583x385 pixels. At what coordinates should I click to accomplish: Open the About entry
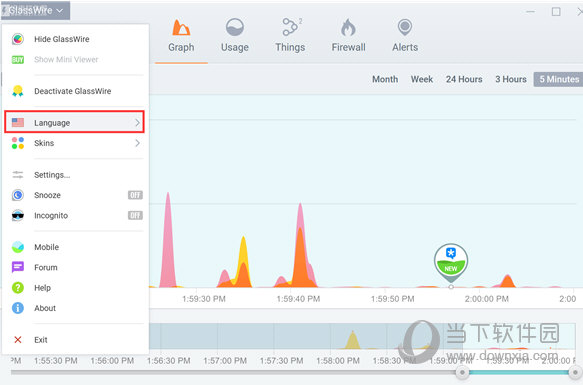tap(75, 308)
